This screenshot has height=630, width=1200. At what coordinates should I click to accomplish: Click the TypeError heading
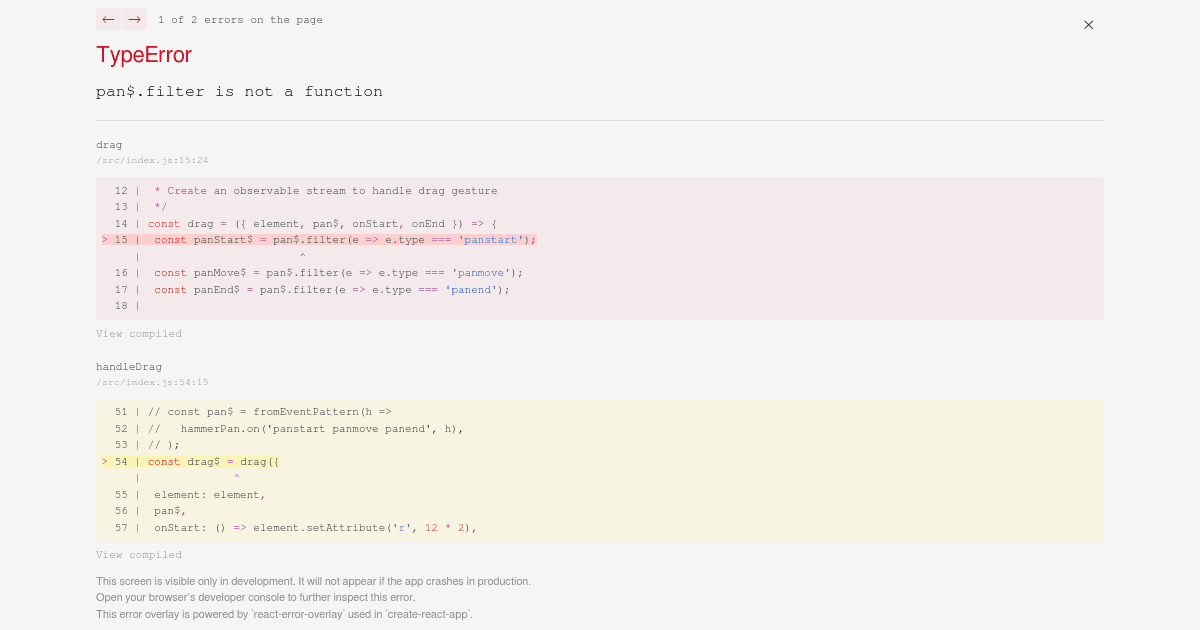143,55
